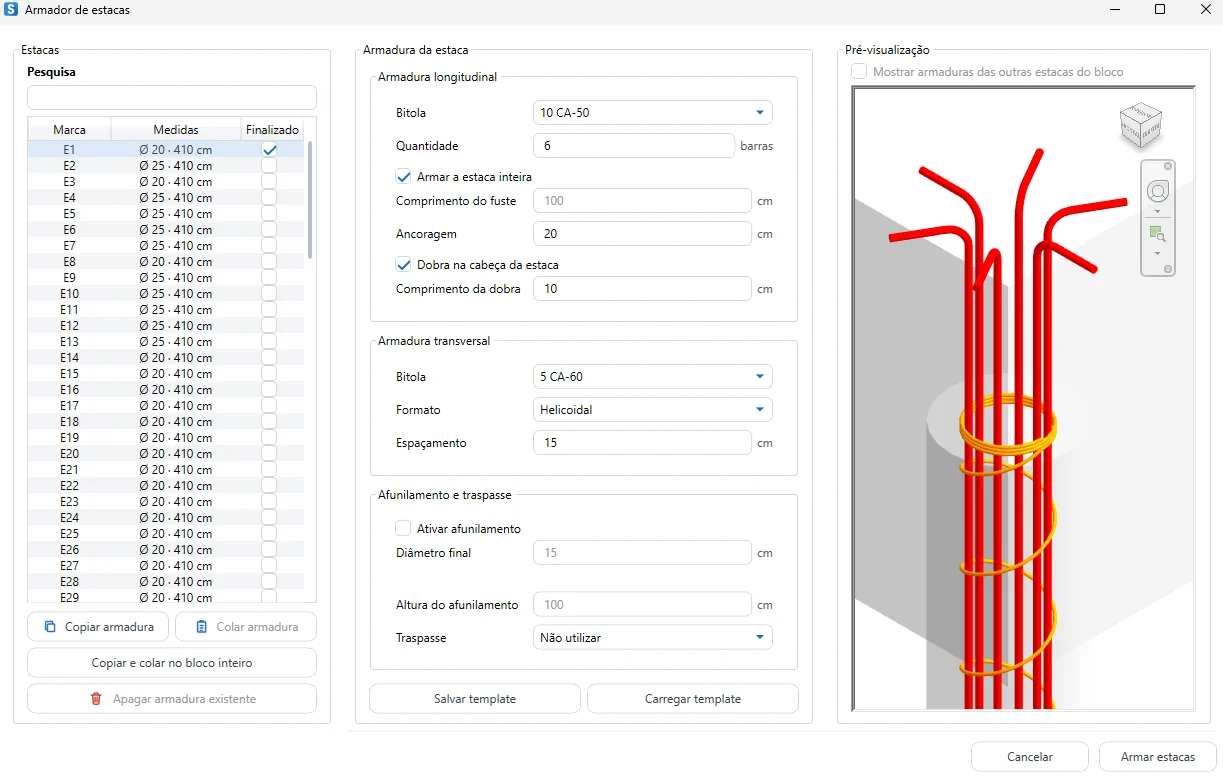This screenshot has height=778, width=1223.
Task: Toggle Armar a estaca inteira checkbox
Action: point(404,177)
